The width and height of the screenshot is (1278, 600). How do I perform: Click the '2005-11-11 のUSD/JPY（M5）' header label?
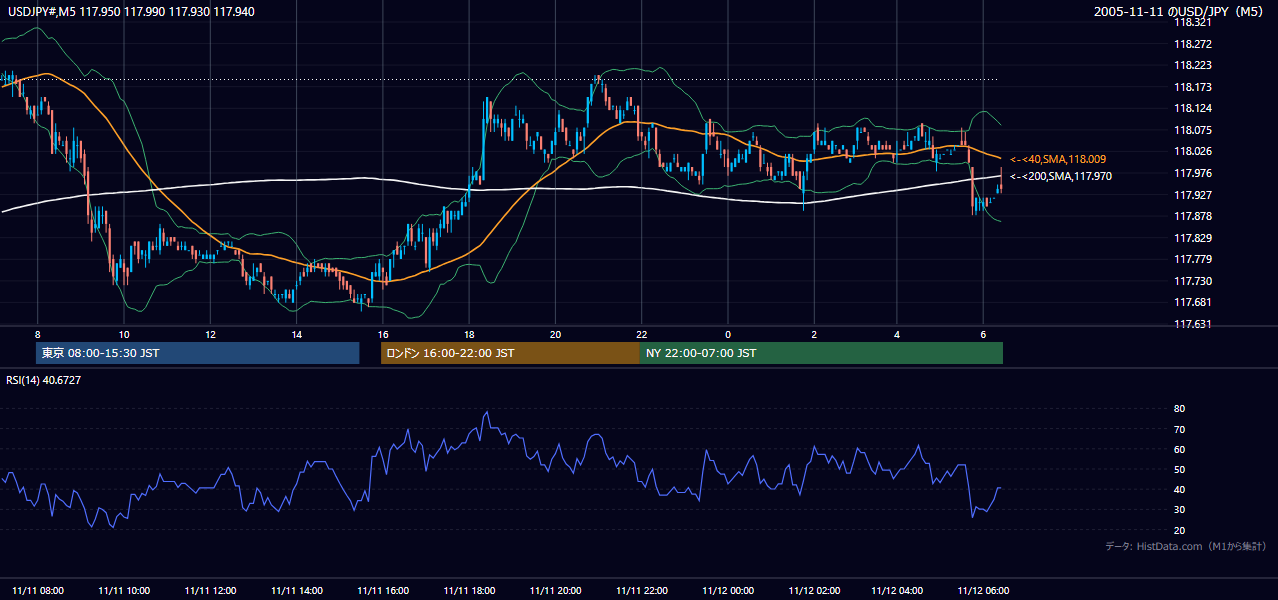[1181, 12]
